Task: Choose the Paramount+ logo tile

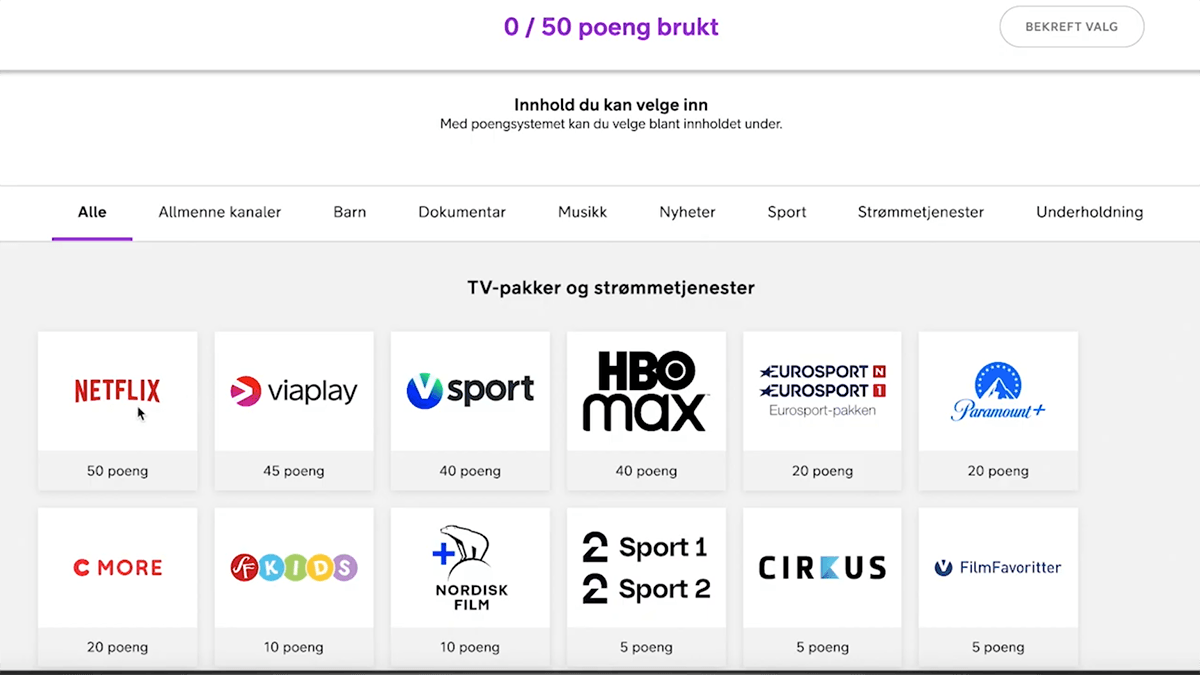Action: click(x=998, y=391)
